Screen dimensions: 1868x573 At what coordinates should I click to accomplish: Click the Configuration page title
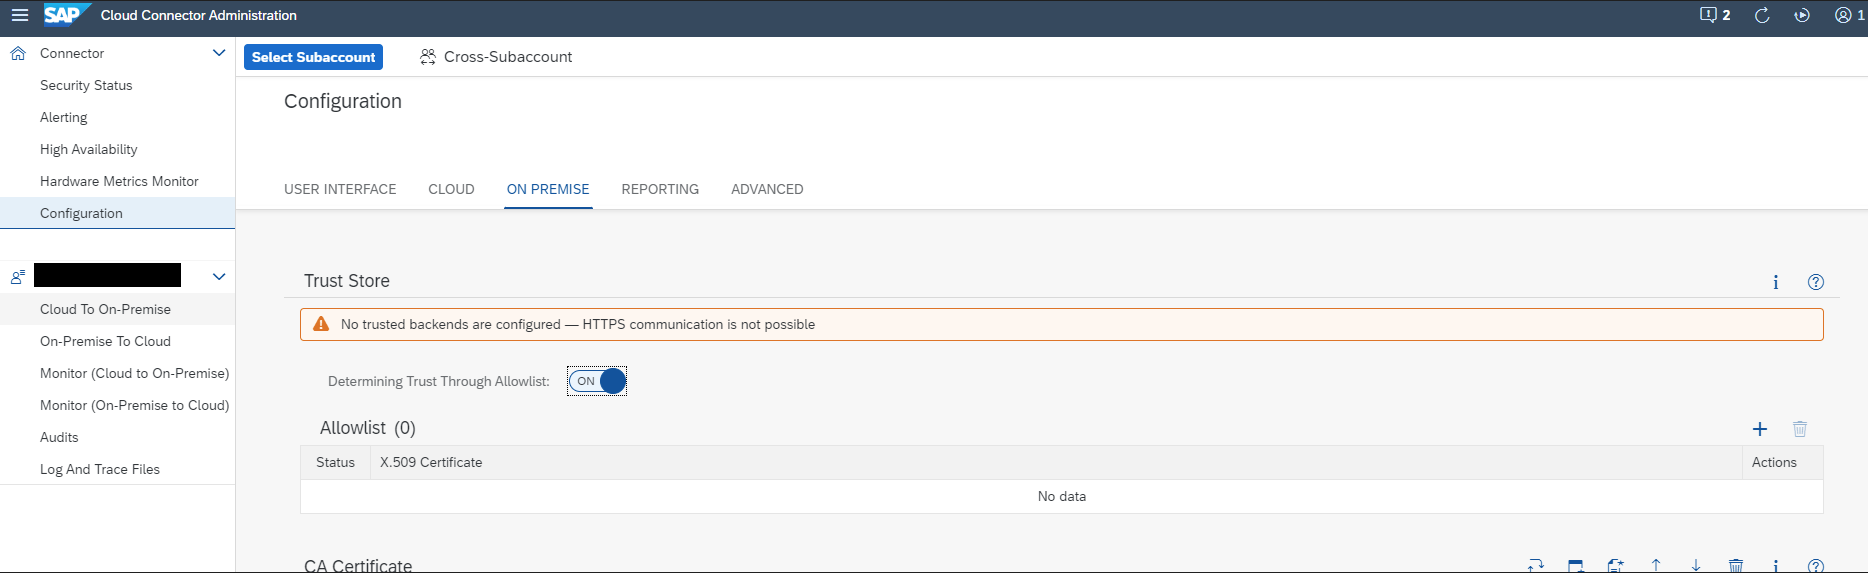pos(343,101)
